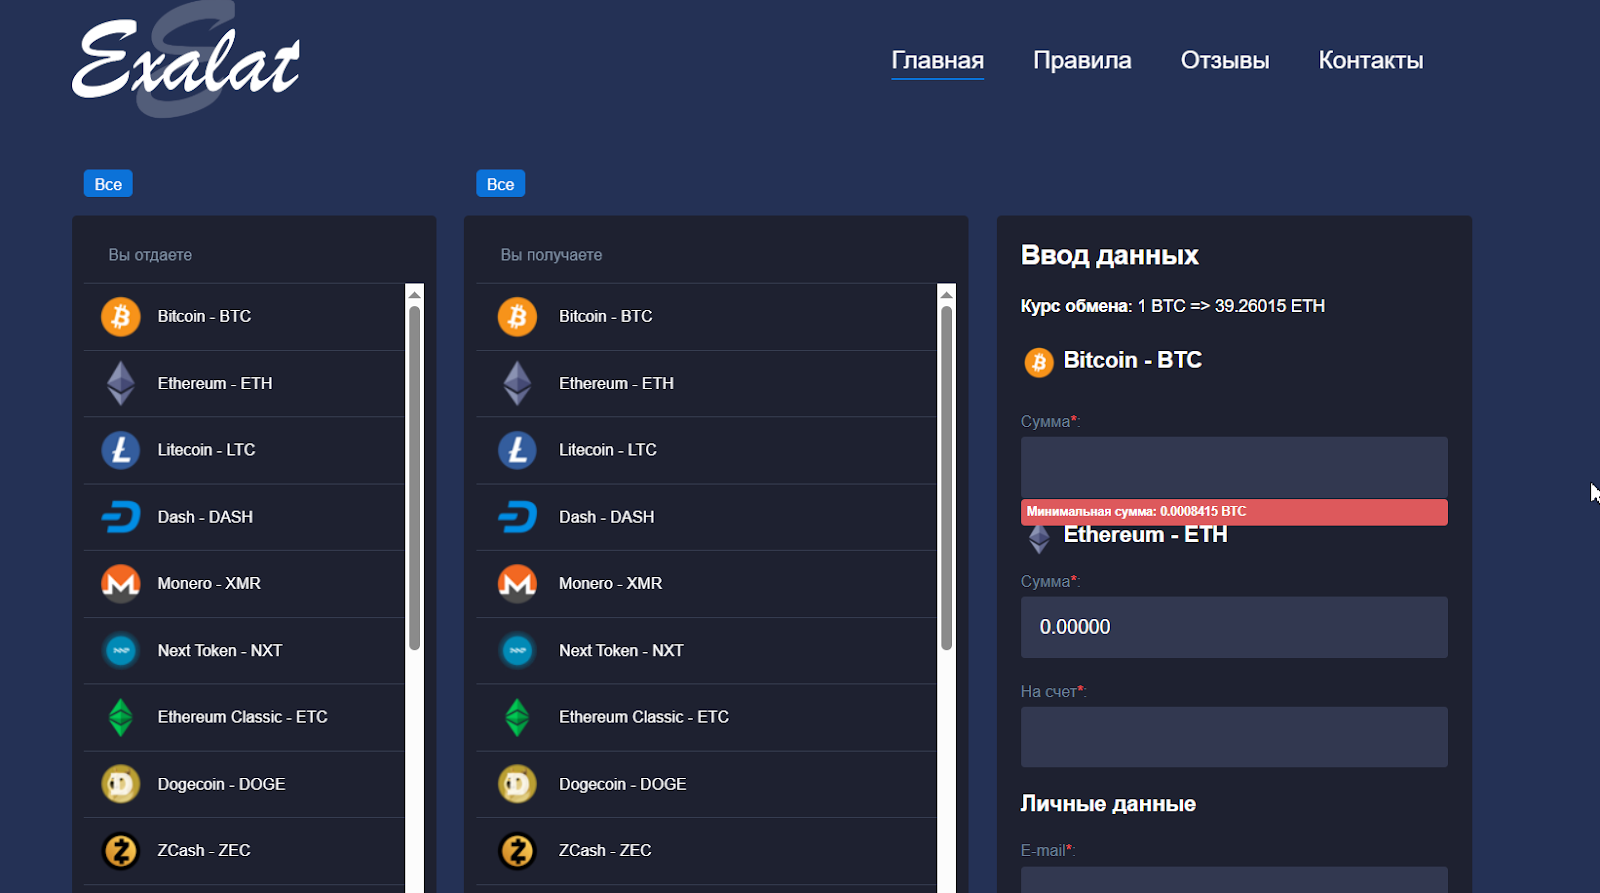Click the Ethereum icon in the "Вы отдаете" list

click(x=121, y=383)
